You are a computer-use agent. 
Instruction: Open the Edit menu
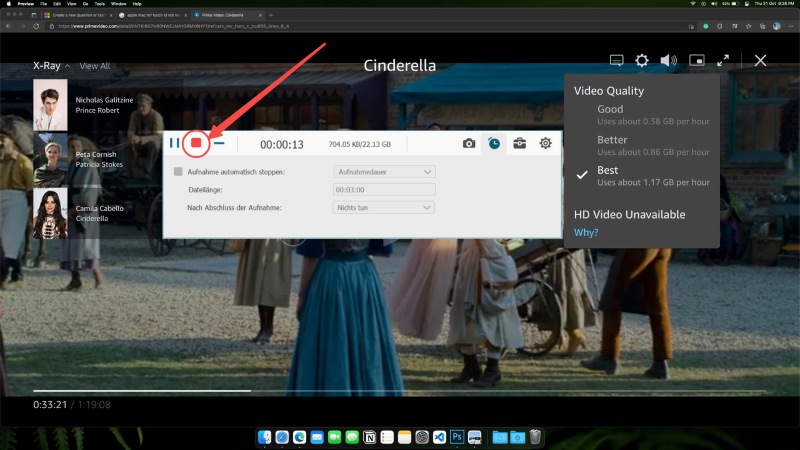click(x=57, y=4)
